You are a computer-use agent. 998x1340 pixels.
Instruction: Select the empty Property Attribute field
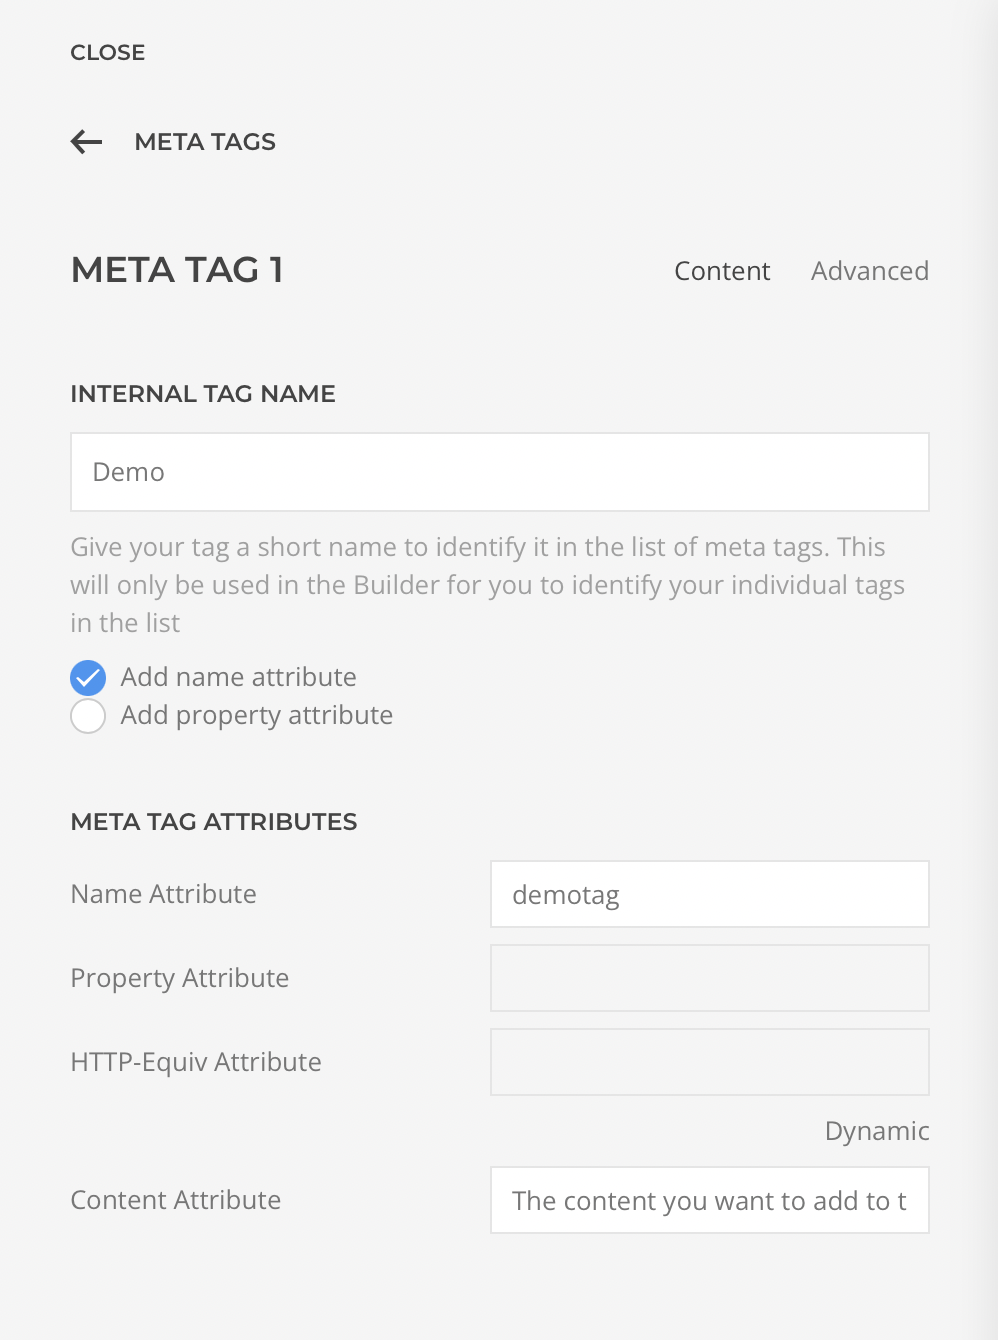tap(709, 978)
